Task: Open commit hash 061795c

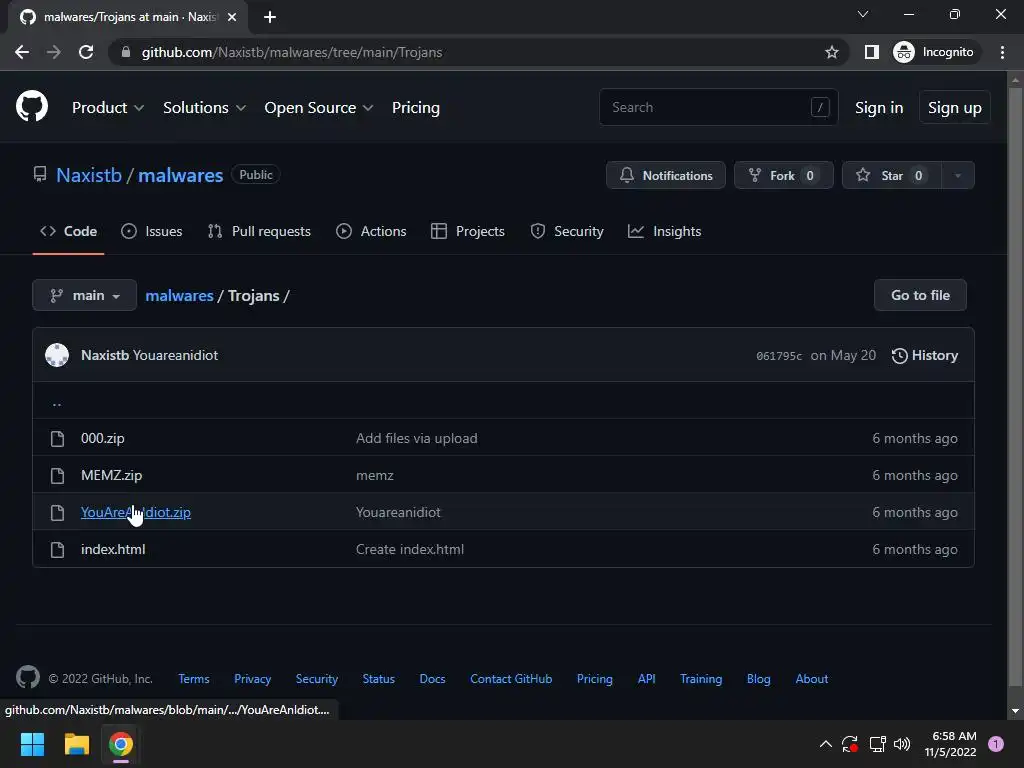Action: click(x=779, y=356)
